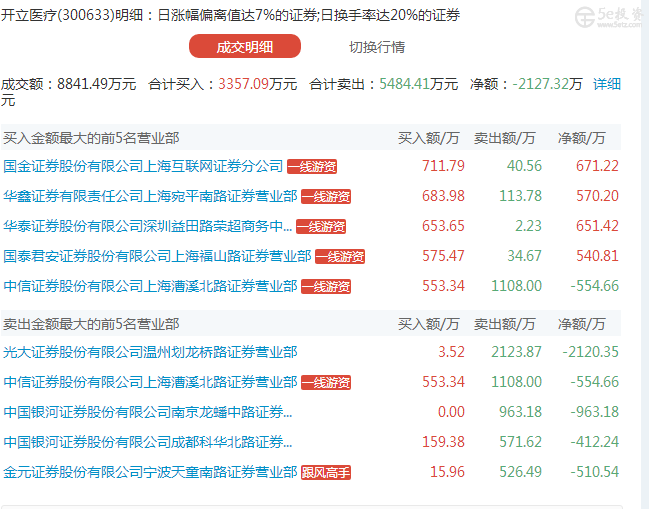Click net amount -2120.35
The height and width of the screenshot is (509, 649).
[x=591, y=352]
